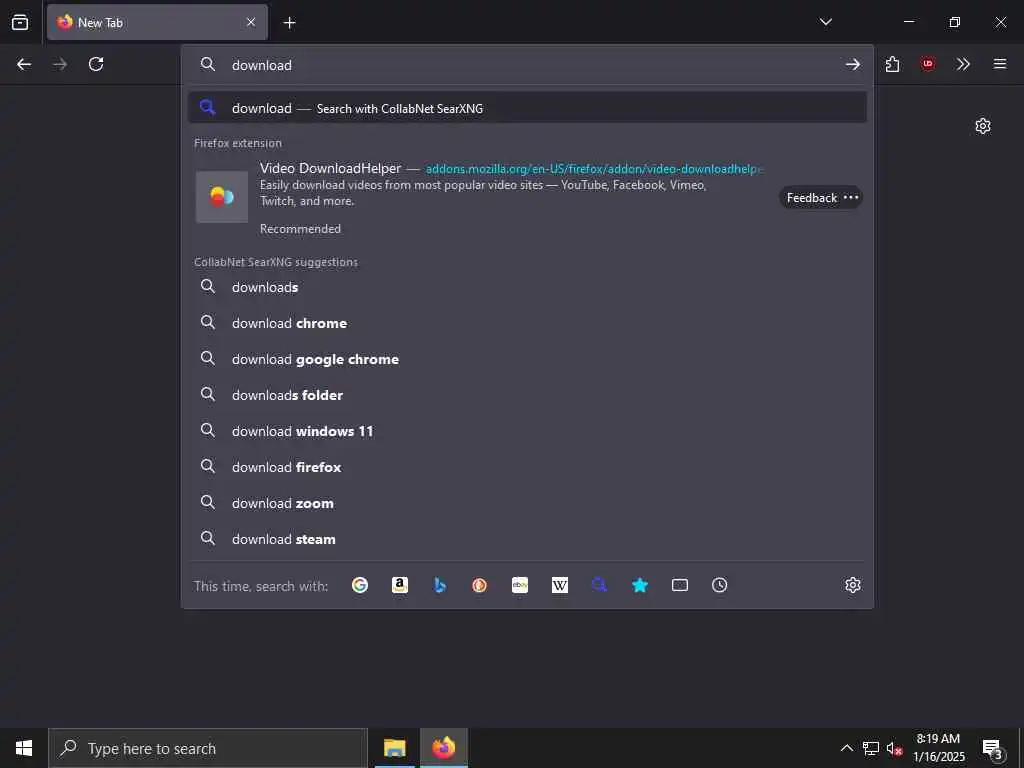Go back one page

(24, 64)
